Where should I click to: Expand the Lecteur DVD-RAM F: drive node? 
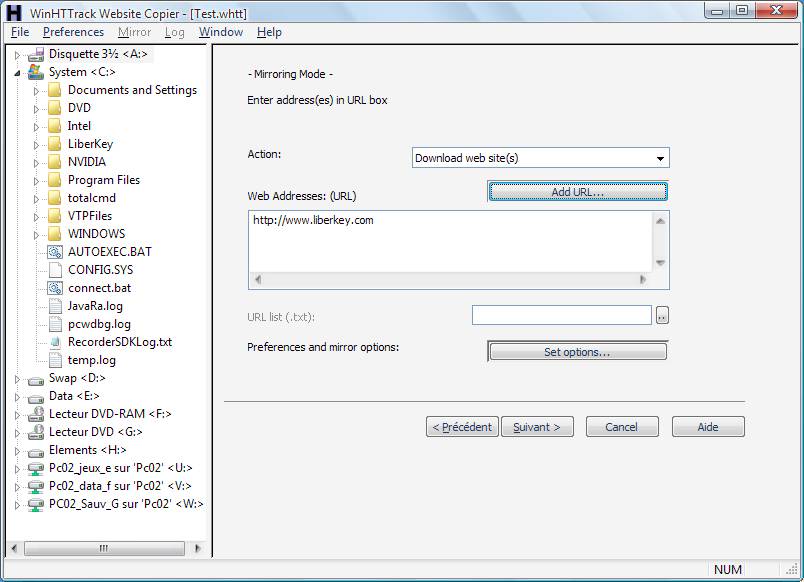17,415
